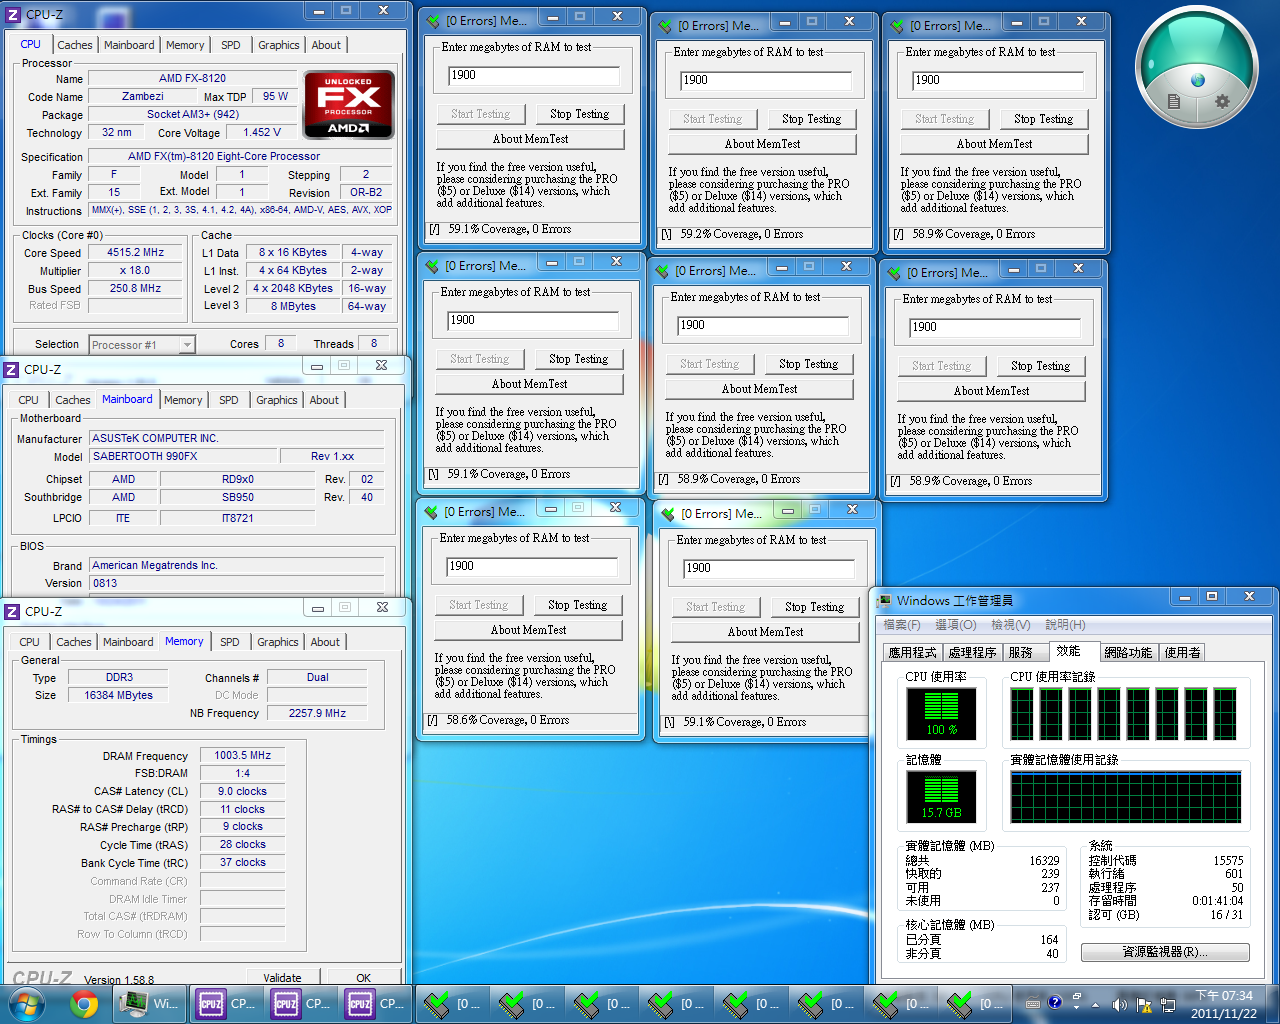
Task: Click the checkmark icon of the 58.6% MemTest window title
Action: pos(432,512)
